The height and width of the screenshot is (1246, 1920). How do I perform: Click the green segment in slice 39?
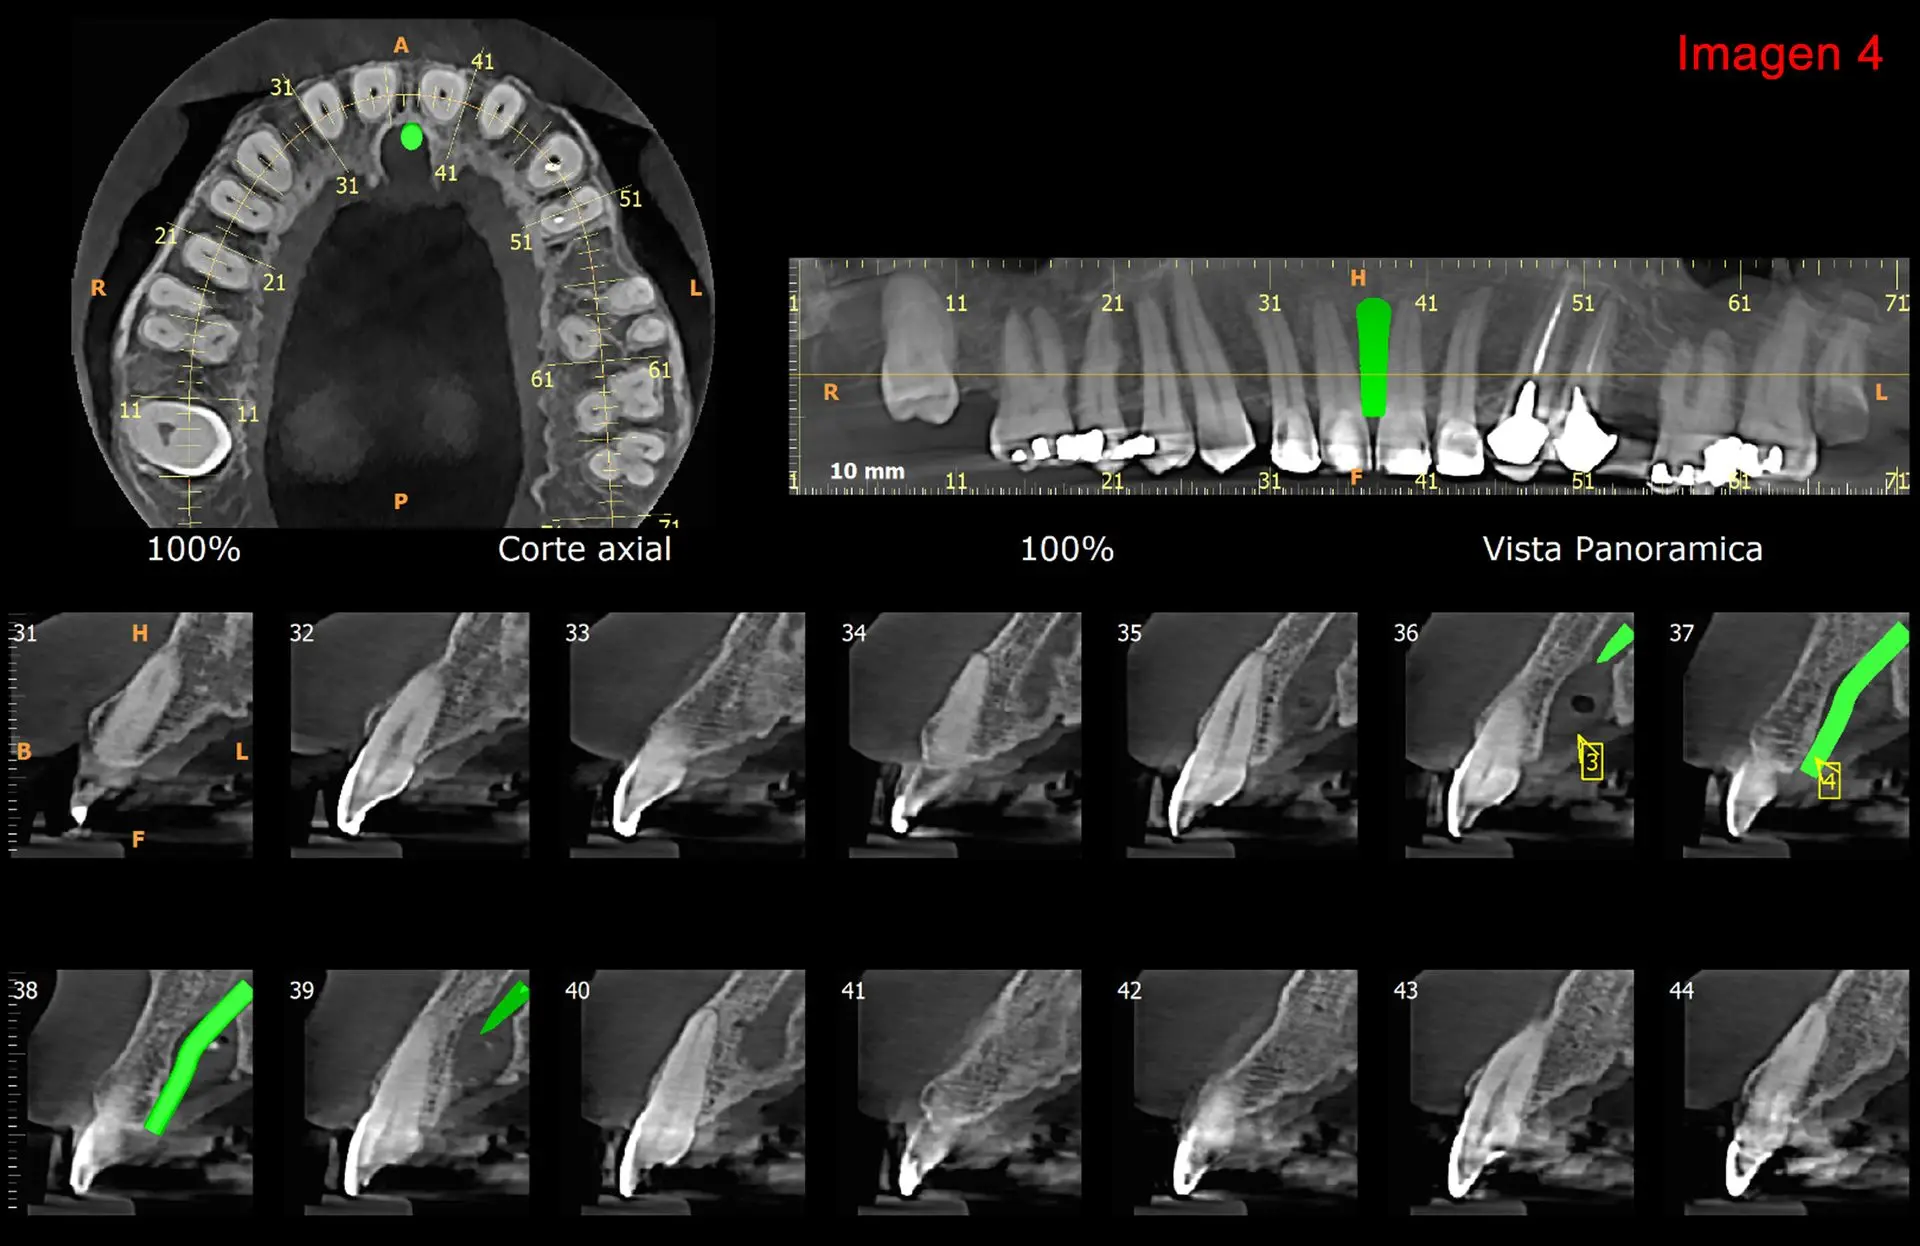pos(506,1007)
